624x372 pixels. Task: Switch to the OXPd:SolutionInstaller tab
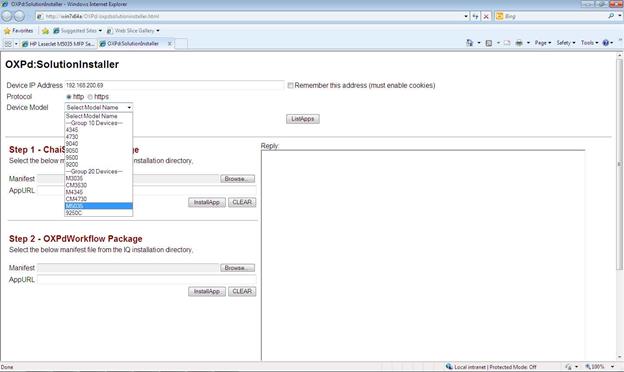tap(134, 44)
